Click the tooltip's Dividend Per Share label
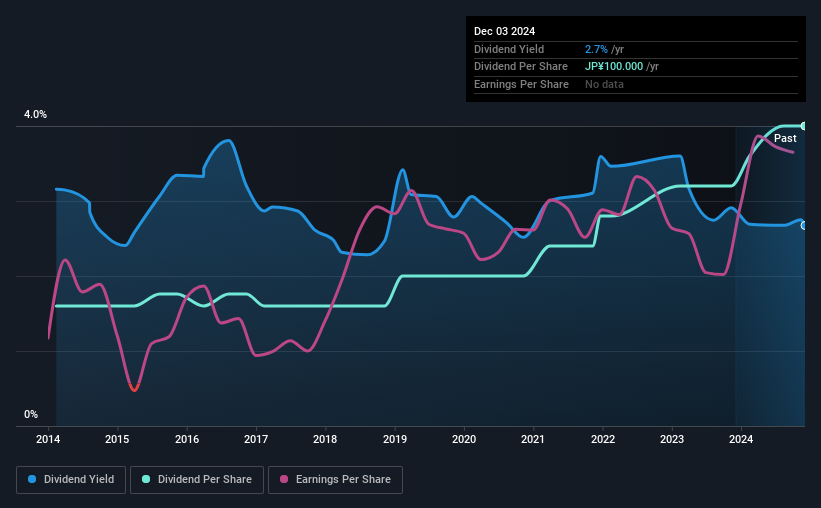The height and width of the screenshot is (508, 821). [x=520, y=67]
